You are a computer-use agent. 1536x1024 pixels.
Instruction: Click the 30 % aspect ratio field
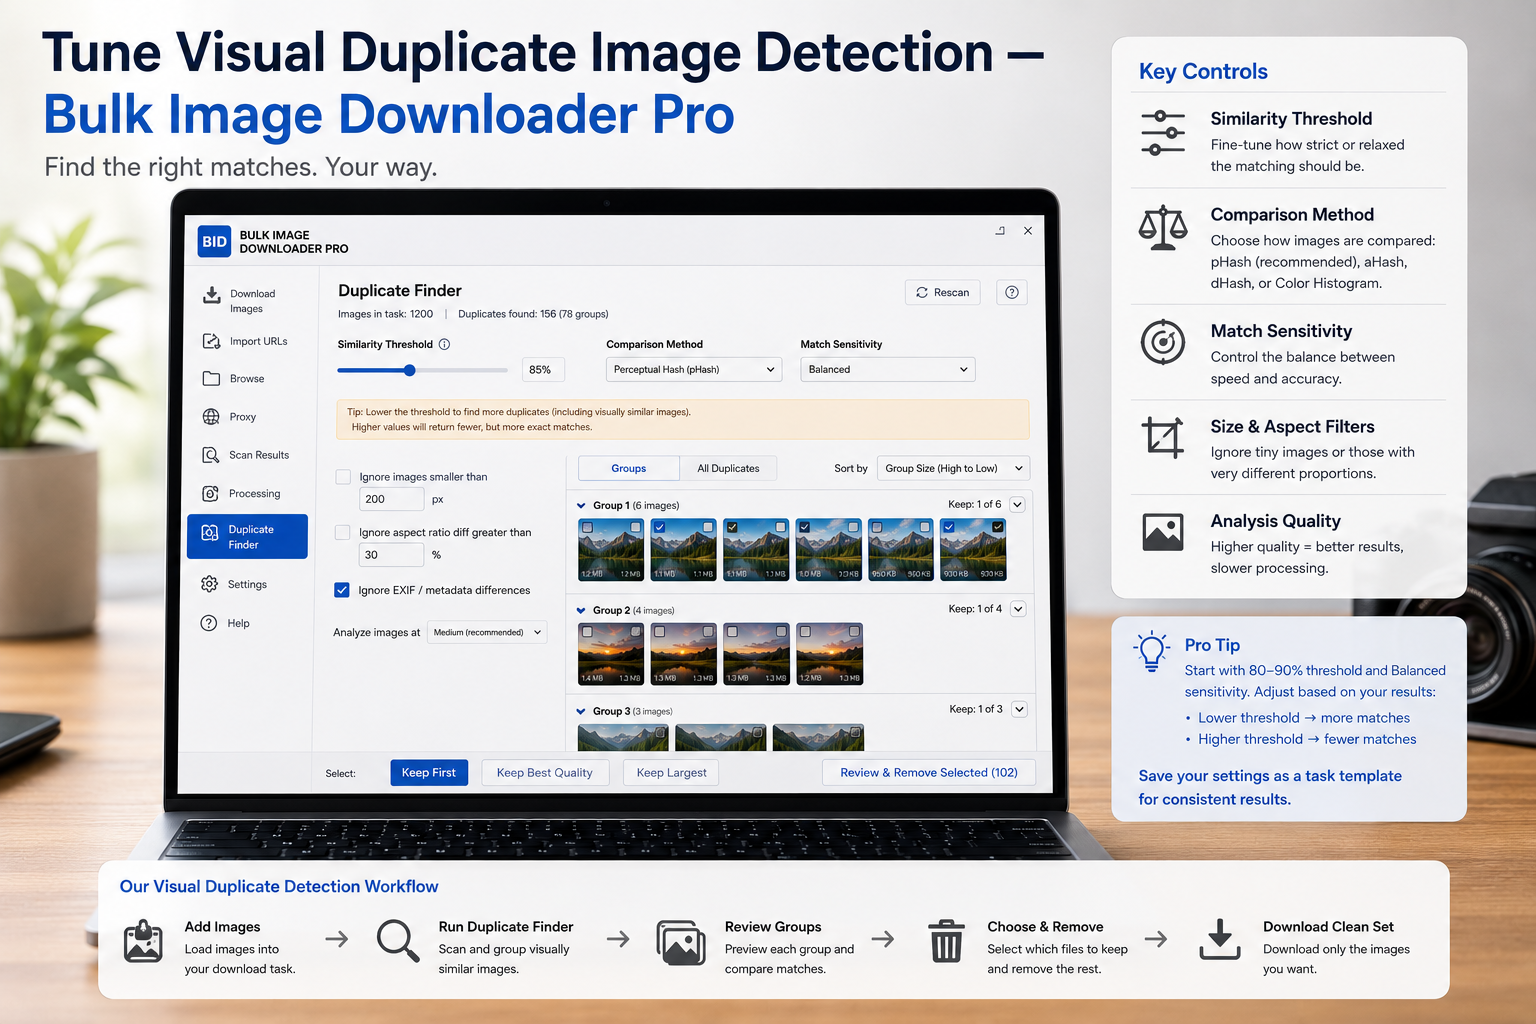pyautogui.click(x=391, y=555)
